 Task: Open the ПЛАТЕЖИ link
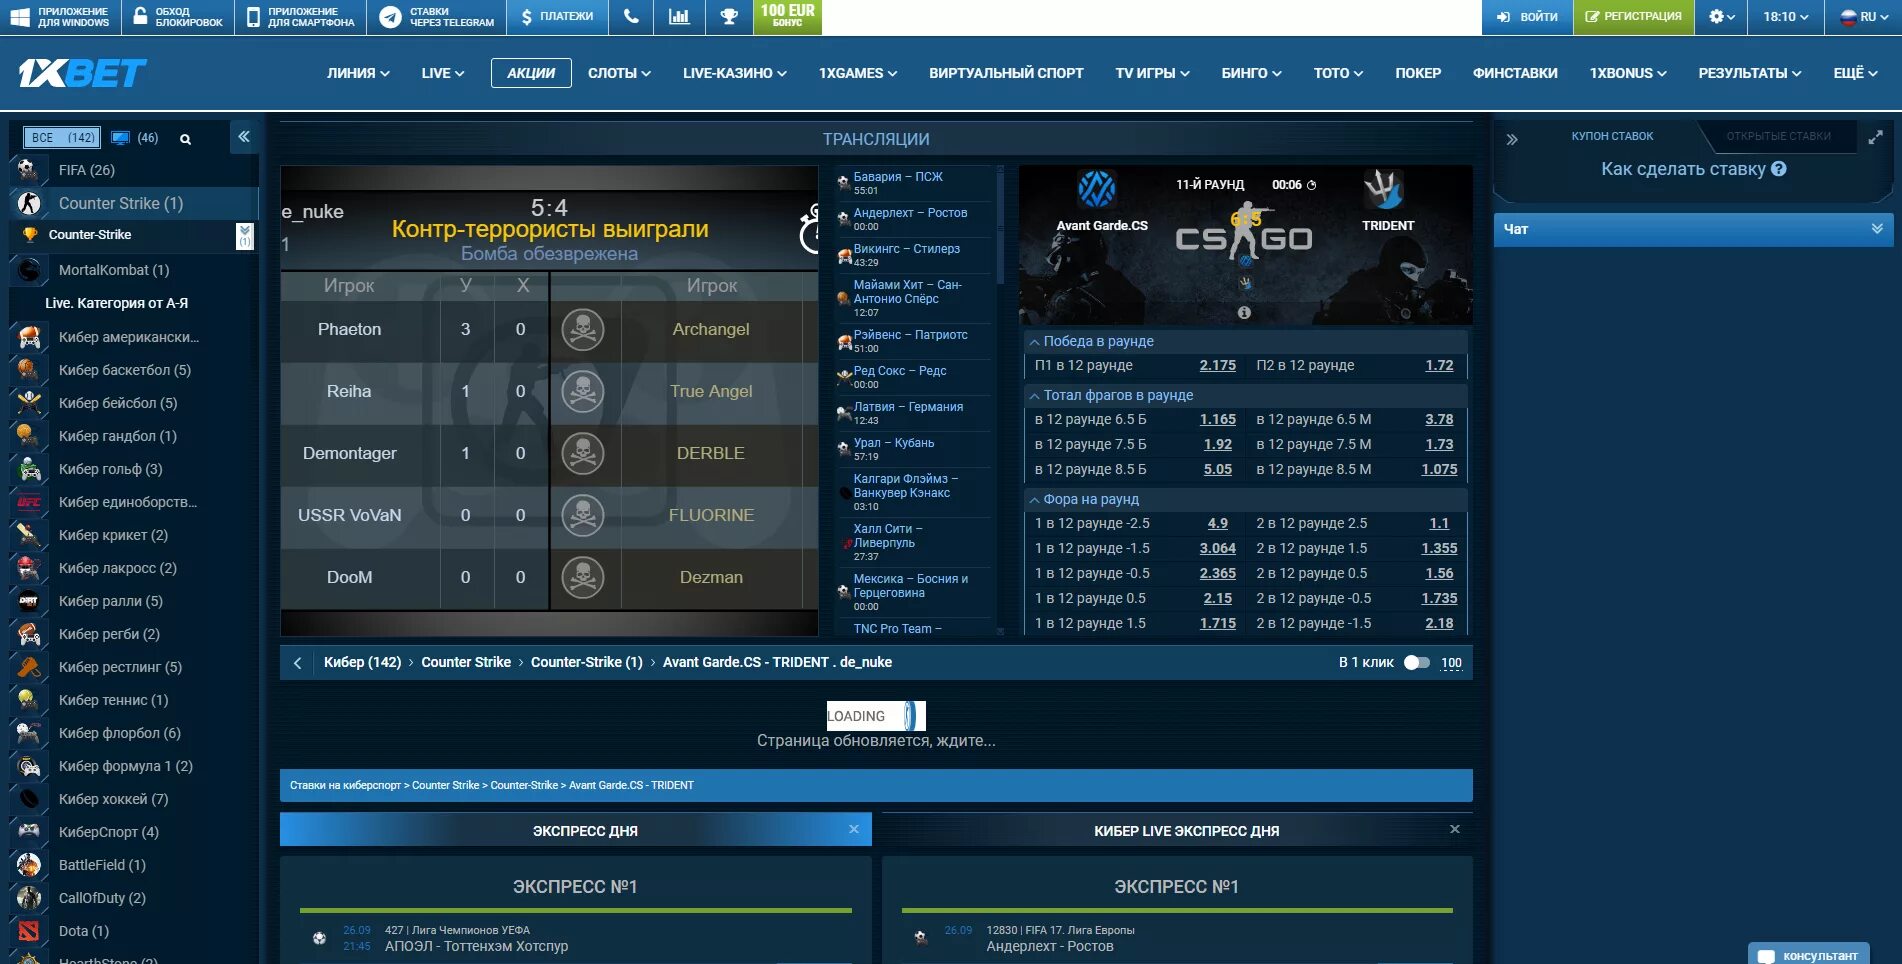coord(557,17)
